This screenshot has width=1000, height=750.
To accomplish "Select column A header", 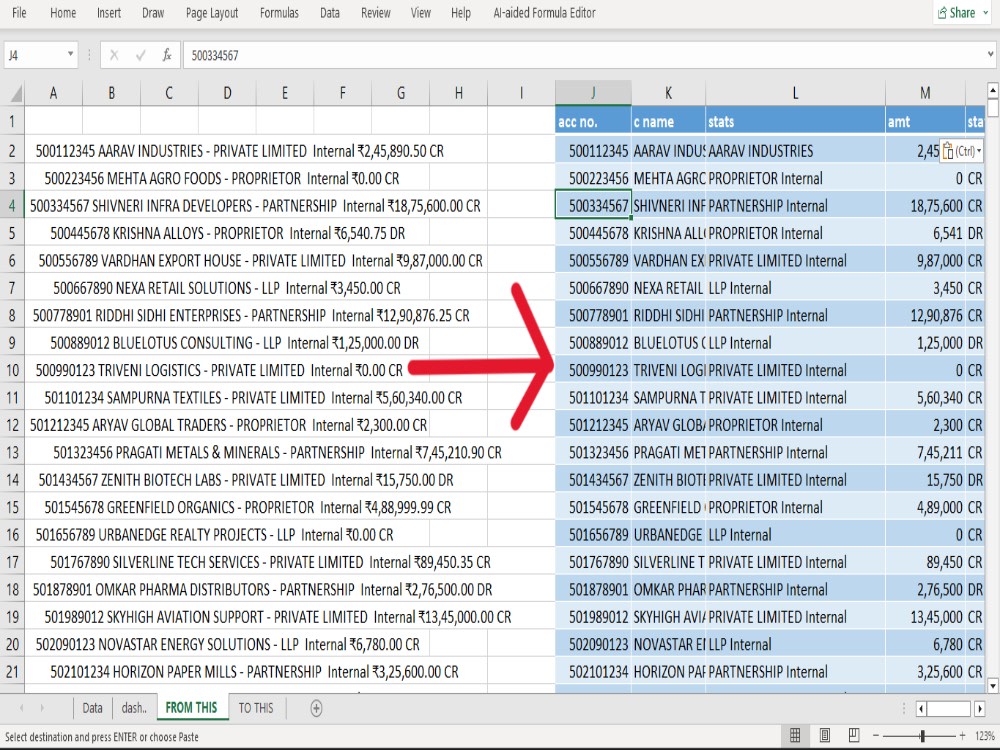I will coord(54,93).
